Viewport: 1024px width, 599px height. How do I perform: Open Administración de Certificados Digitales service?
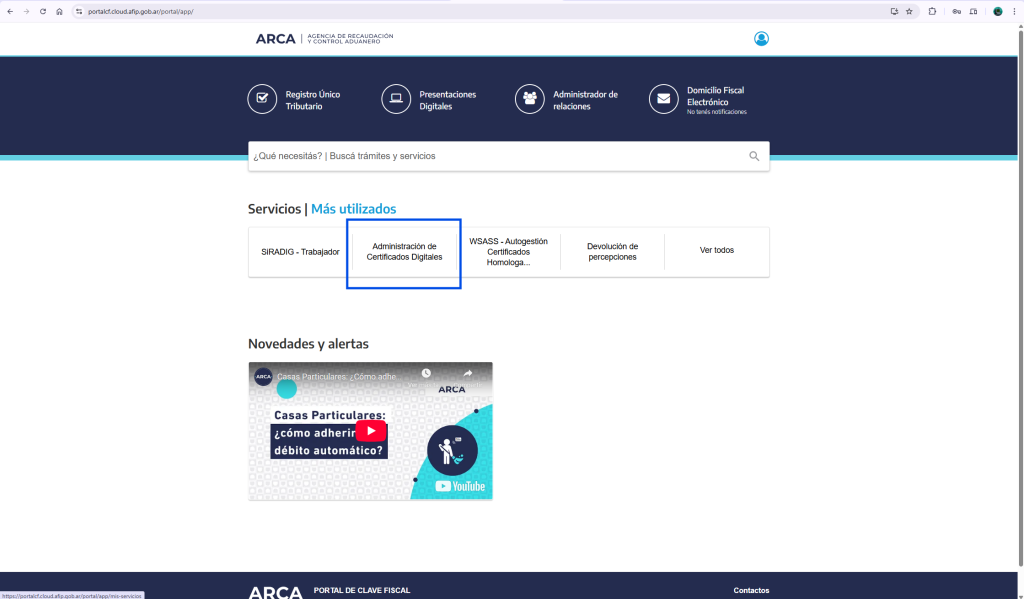404,252
